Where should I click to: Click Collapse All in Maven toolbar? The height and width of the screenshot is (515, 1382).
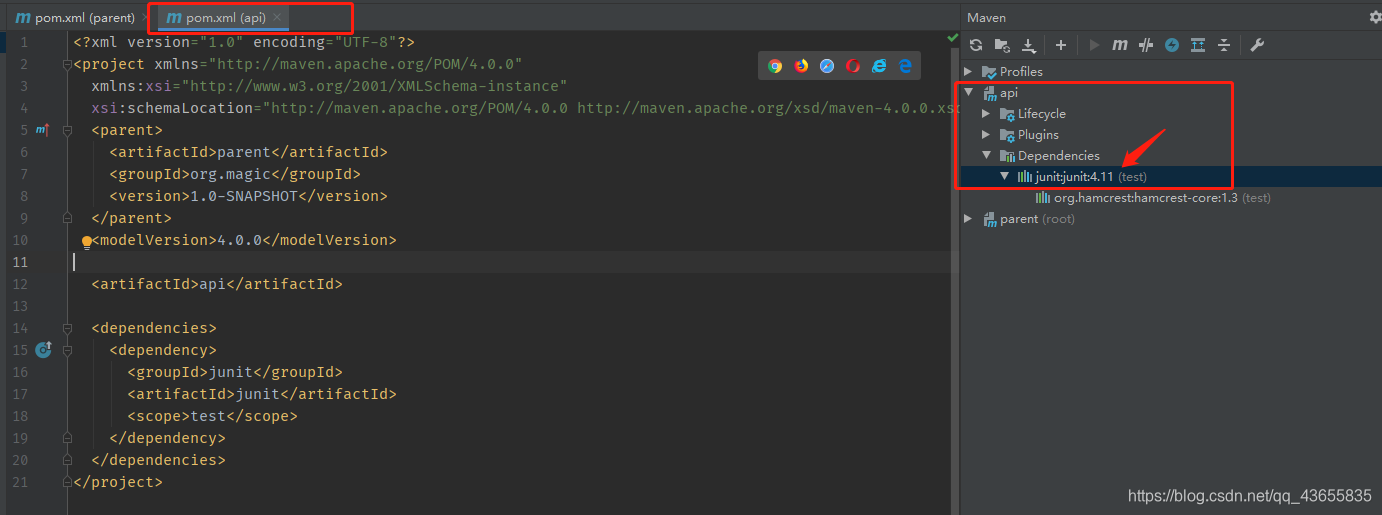[1224, 45]
